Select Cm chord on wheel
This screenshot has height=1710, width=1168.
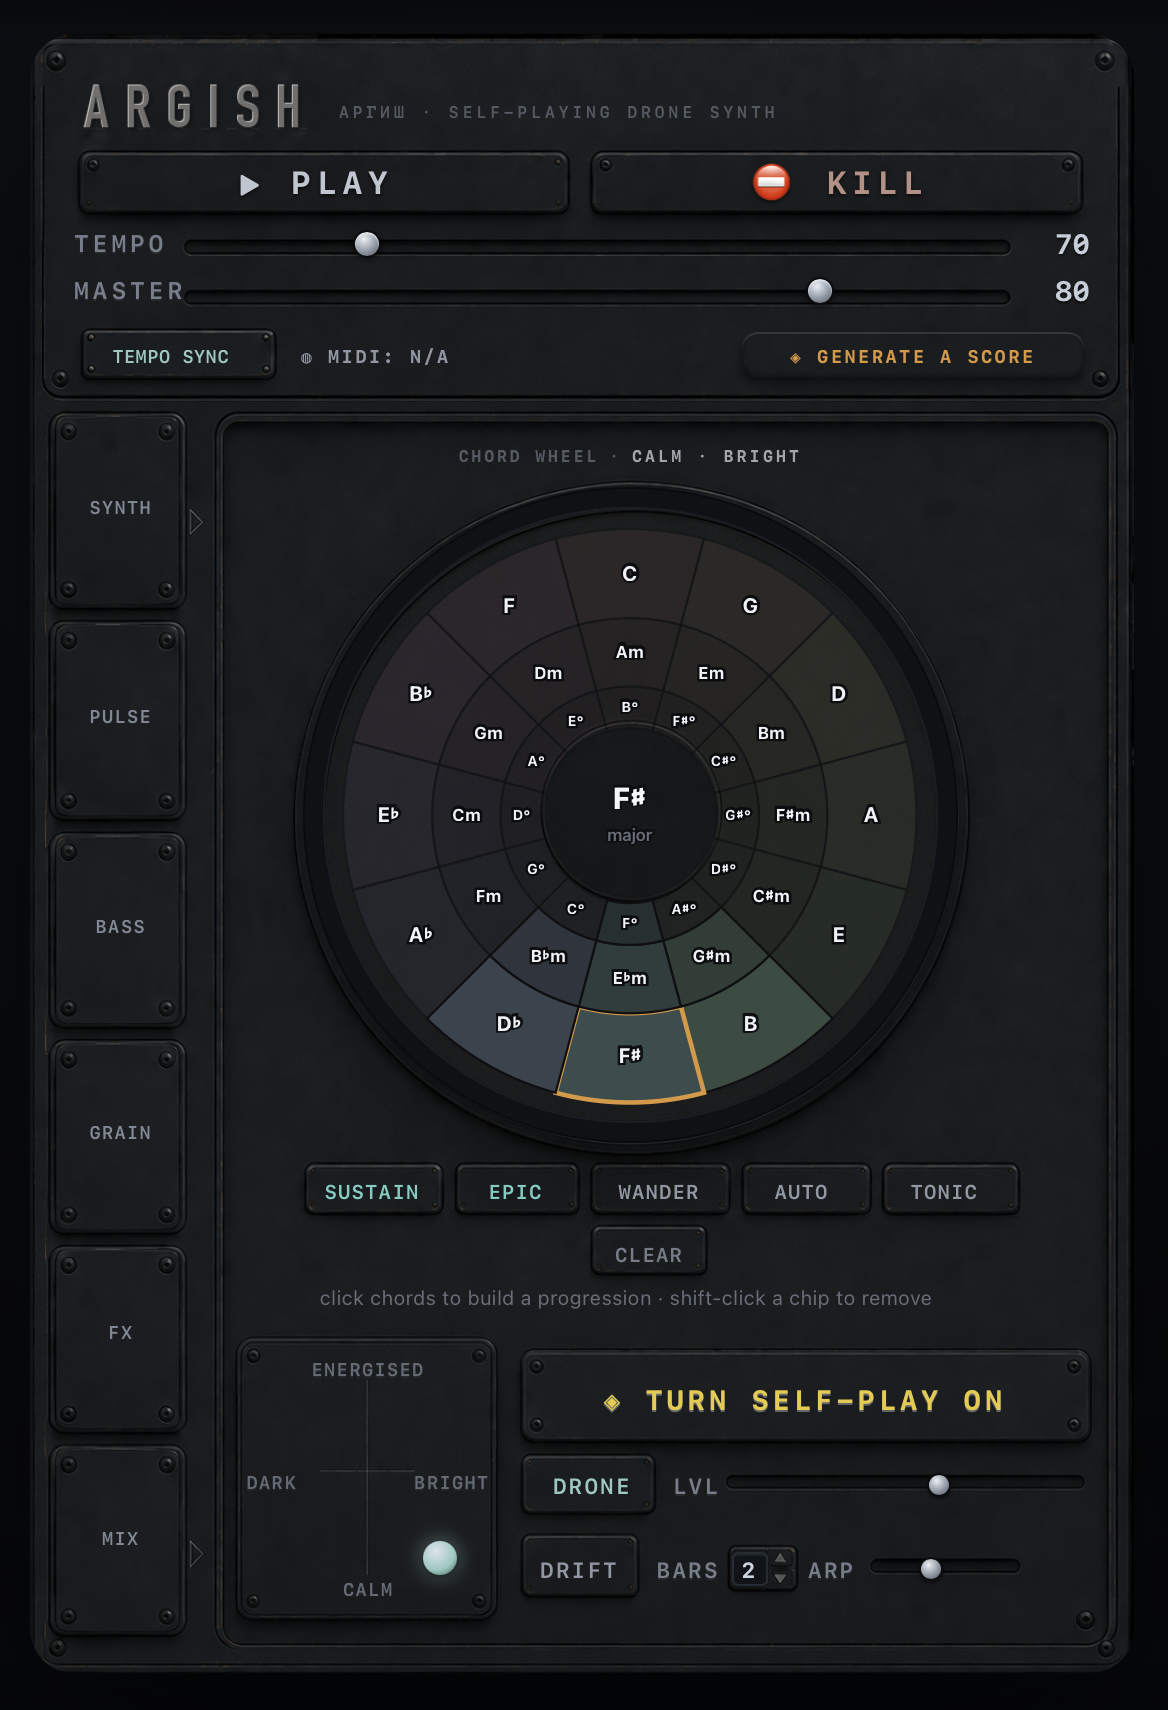[x=466, y=815]
